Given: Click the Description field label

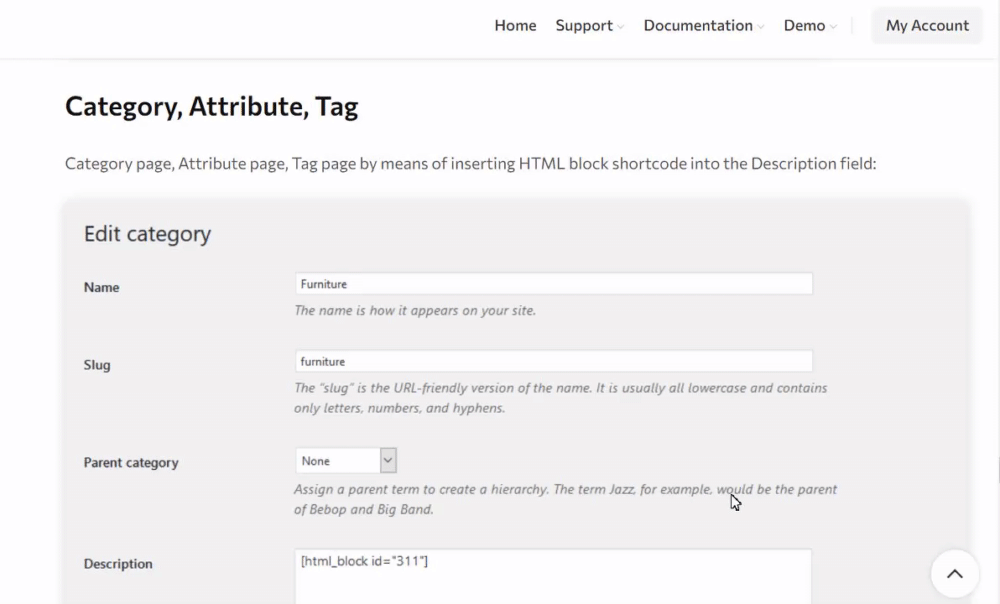Looking at the screenshot, I should [x=118, y=564].
